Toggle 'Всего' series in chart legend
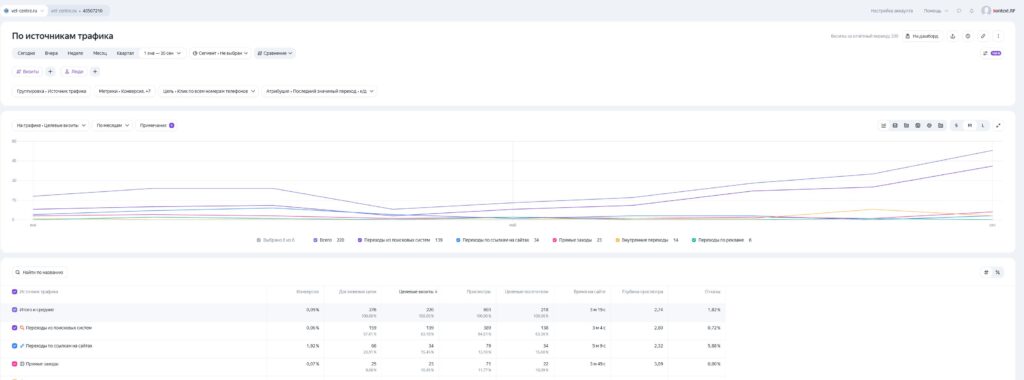 pyautogui.click(x=329, y=240)
